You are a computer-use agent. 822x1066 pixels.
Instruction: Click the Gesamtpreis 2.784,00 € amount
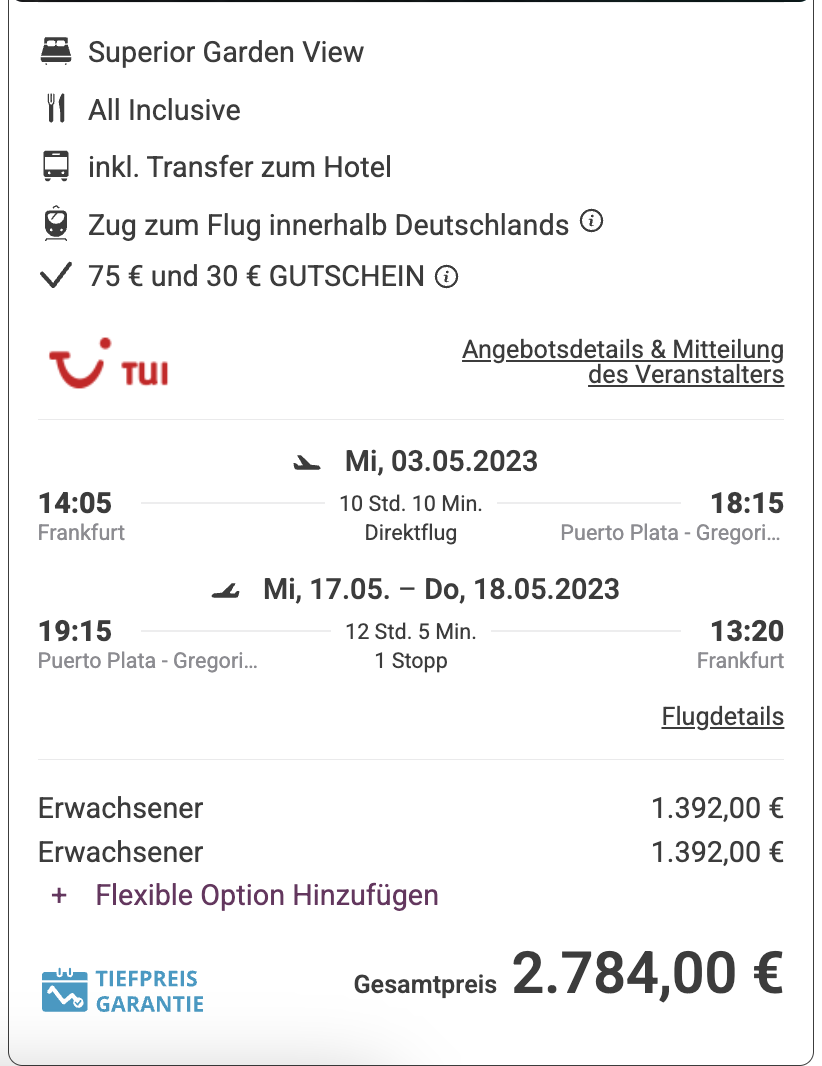(647, 974)
